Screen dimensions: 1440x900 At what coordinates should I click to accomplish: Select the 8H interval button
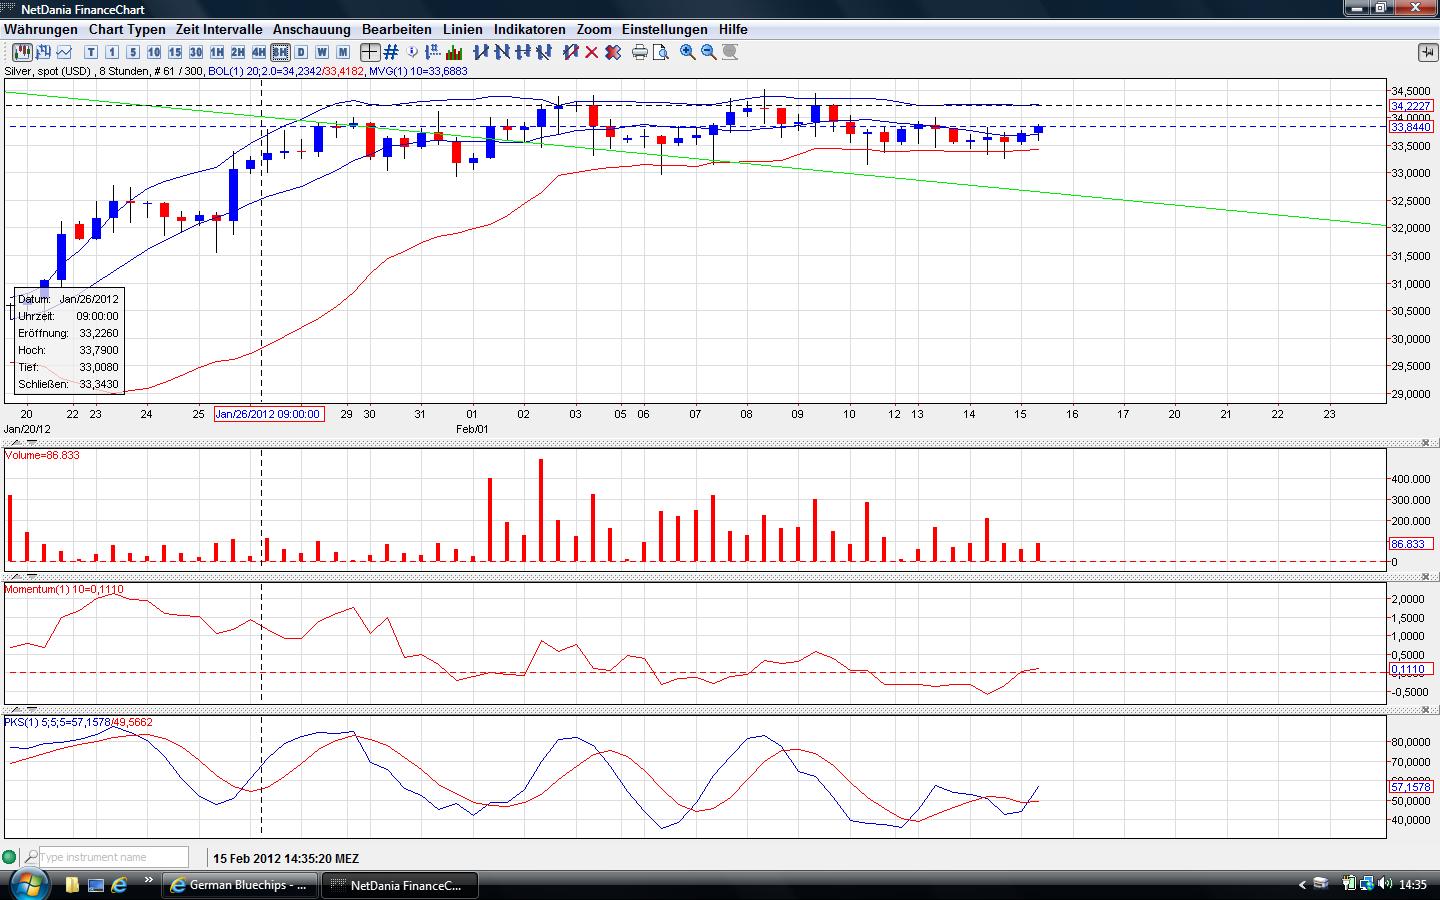[280, 52]
